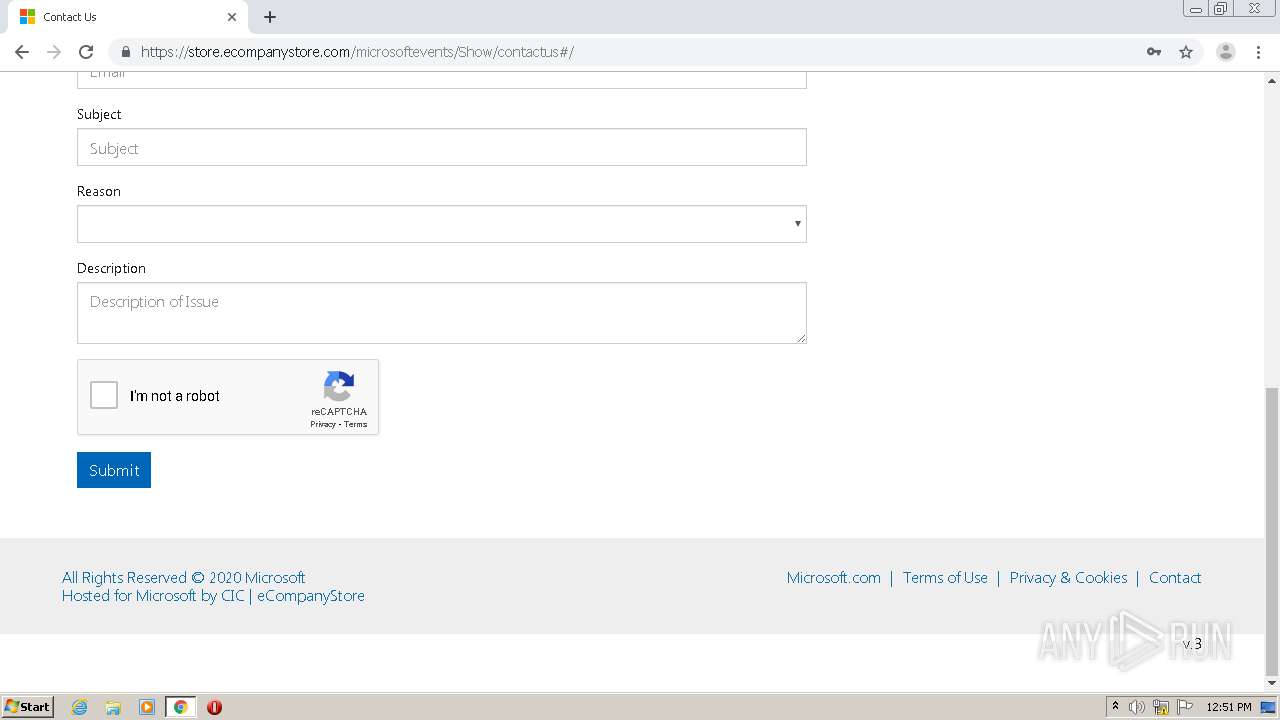Image resolution: width=1280 pixels, height=720 pixels.
Task: Expand the Reason dropdown
Action: [x=442, y=224]
